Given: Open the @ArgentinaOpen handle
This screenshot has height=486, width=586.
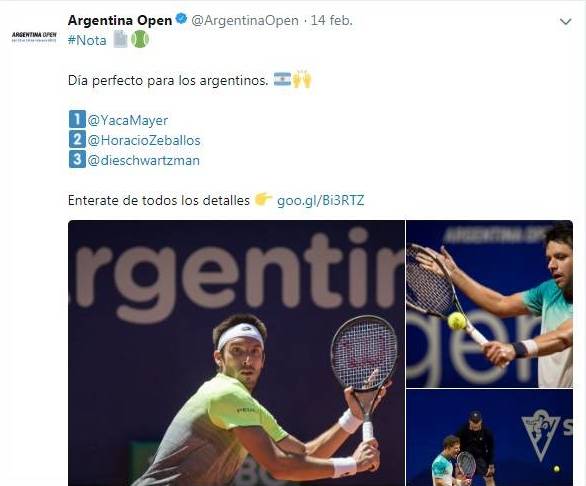Looking at the screenshot, I should tap(245, 21).
